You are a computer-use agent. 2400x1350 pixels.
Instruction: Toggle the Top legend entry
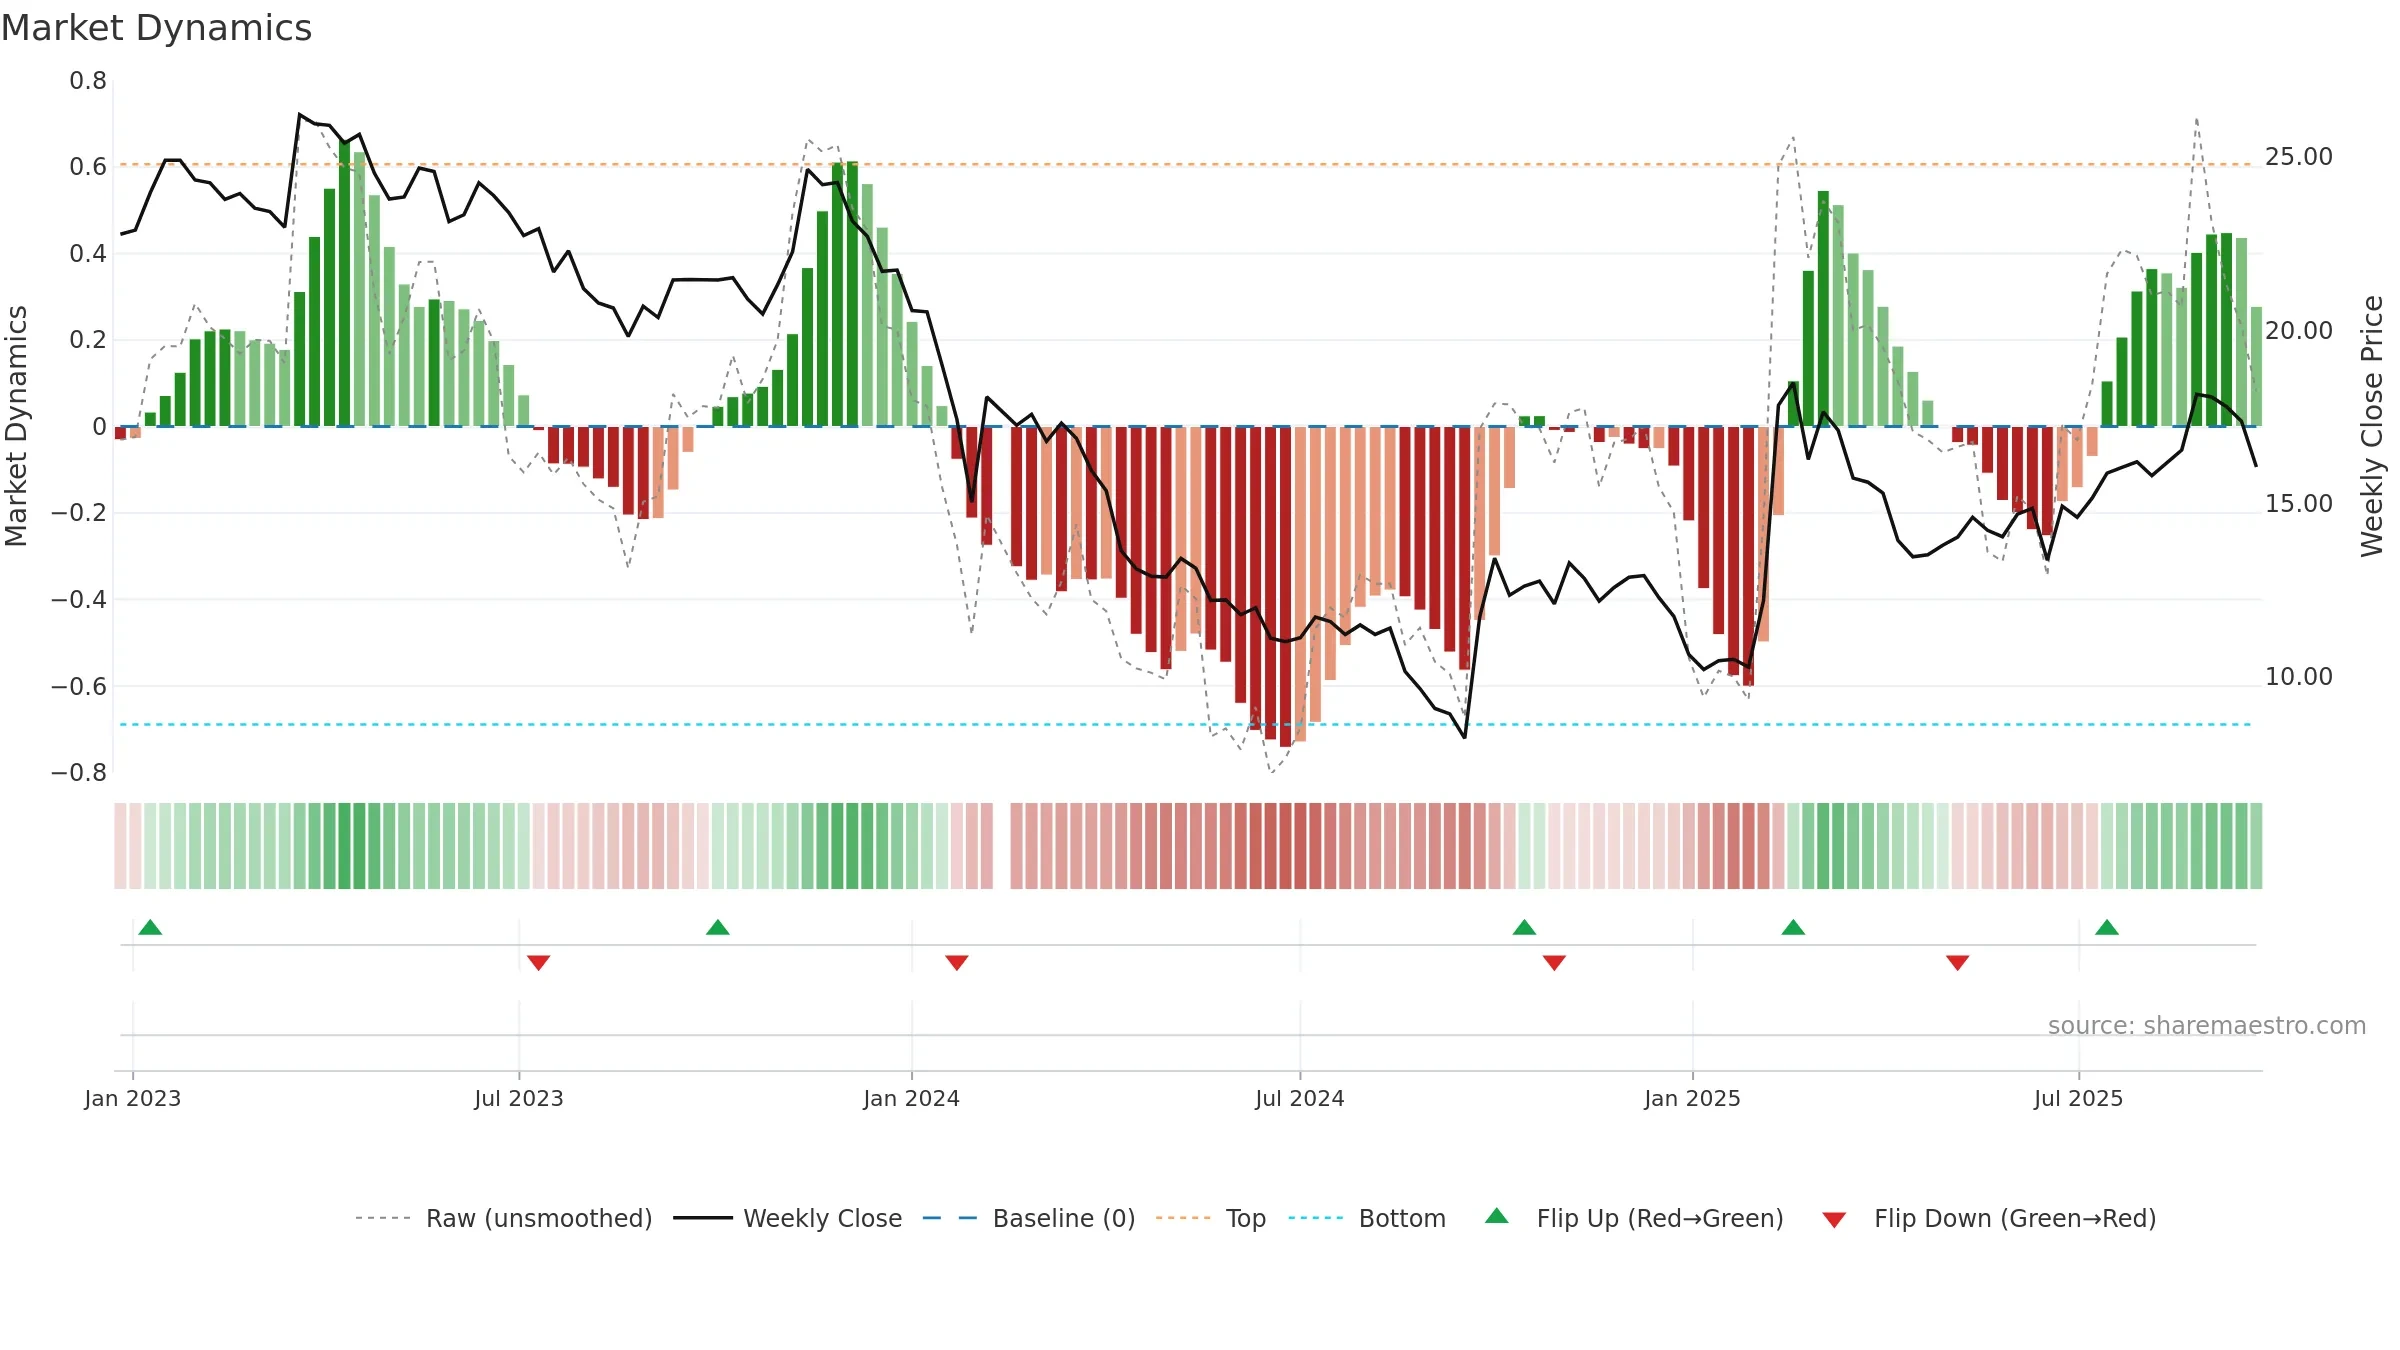pyautogui.click(x=1211, y=1218)
